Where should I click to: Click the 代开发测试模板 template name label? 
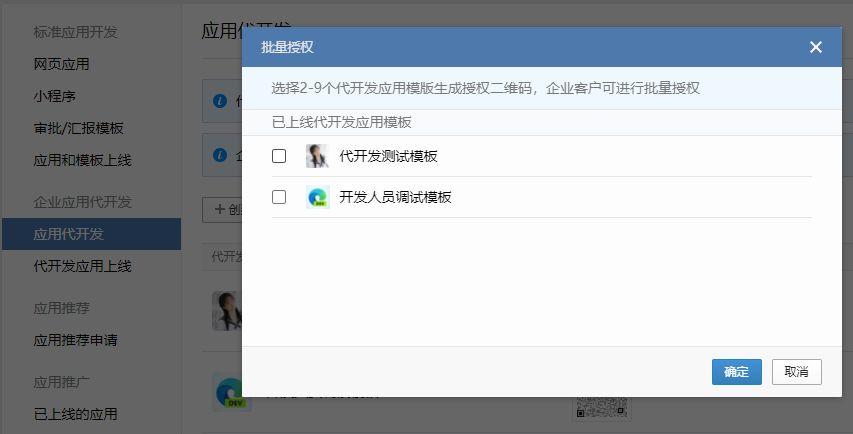point(388,156)
